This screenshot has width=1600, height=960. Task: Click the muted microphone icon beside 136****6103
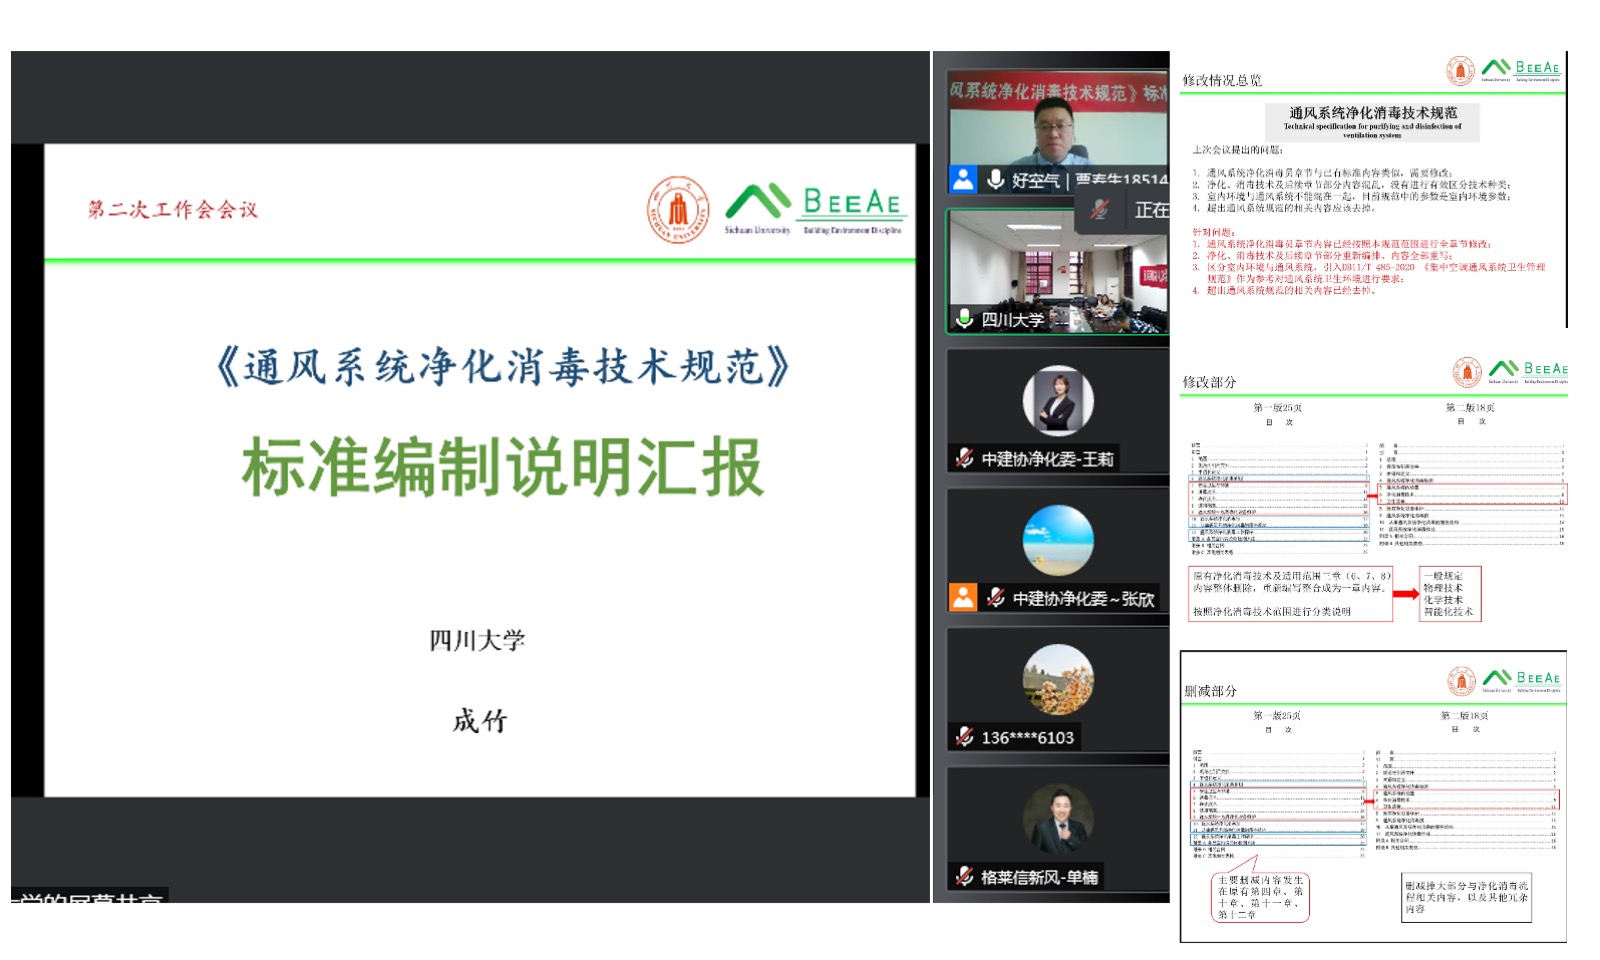click(x=964, y=737)
